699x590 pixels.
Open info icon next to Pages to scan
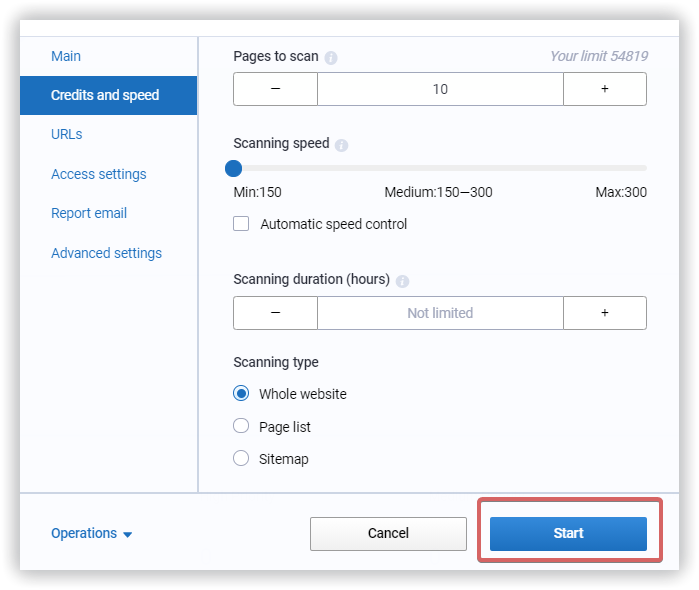click(331, 58)
